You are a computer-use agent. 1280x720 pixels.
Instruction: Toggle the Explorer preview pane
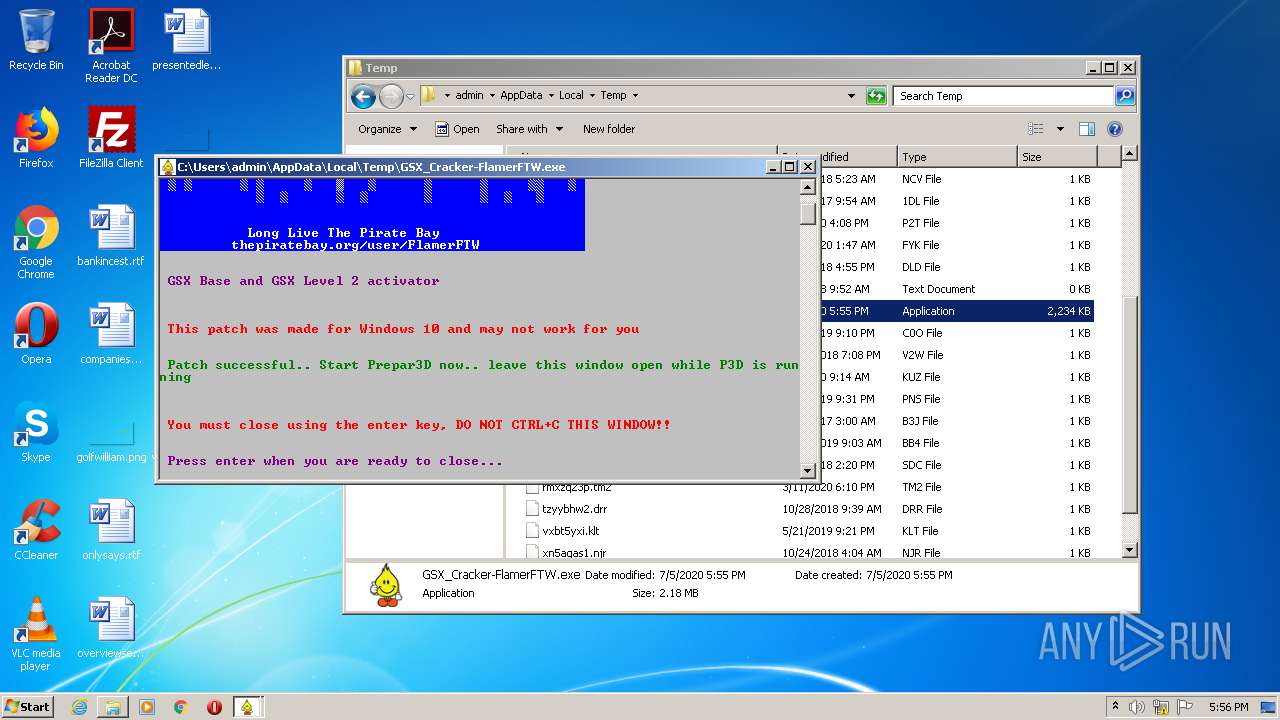1087,129
